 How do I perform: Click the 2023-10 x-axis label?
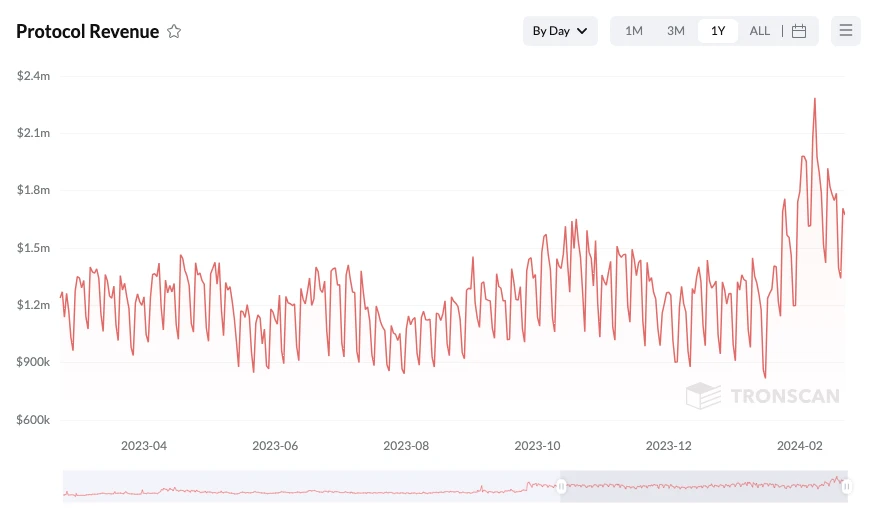tap(538, 446)
